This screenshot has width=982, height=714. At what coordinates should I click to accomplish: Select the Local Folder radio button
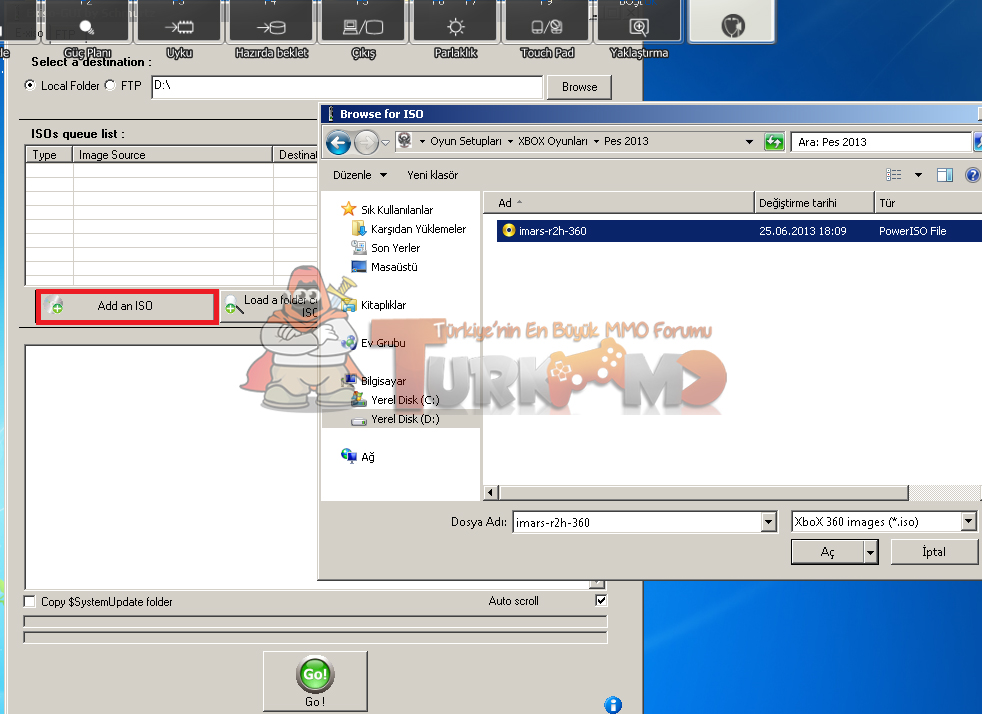pyautogui.click(x=29, y=85)
